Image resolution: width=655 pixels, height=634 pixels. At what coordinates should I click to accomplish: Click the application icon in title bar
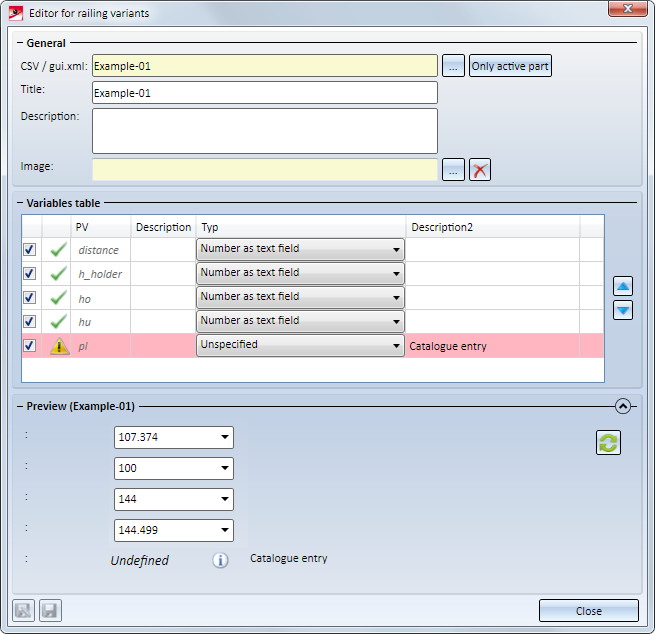pos(16,13)
